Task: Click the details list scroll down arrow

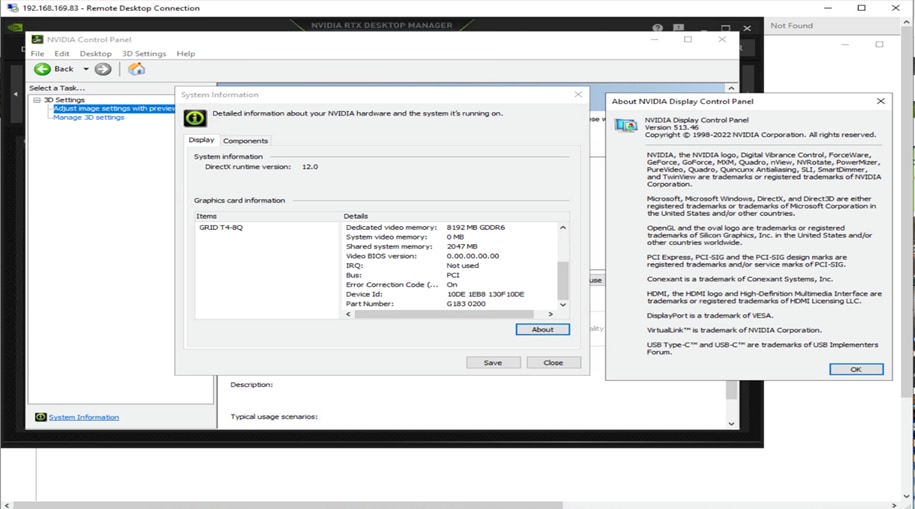Action: tap(563, 304)
